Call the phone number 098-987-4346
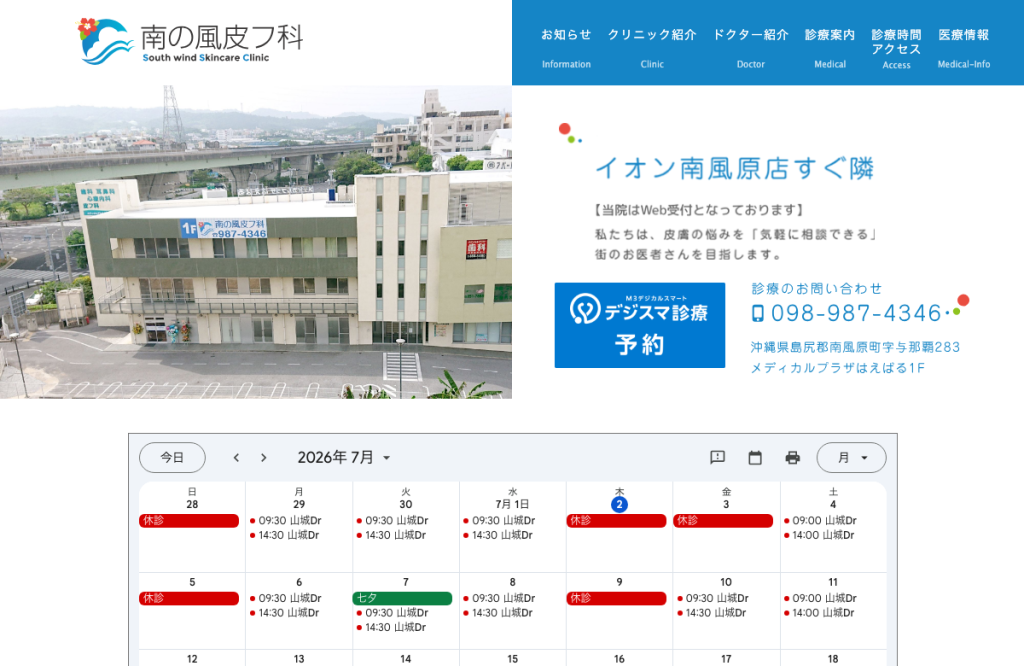Screen dimensions: 1024x666 [x=856, y=313]
